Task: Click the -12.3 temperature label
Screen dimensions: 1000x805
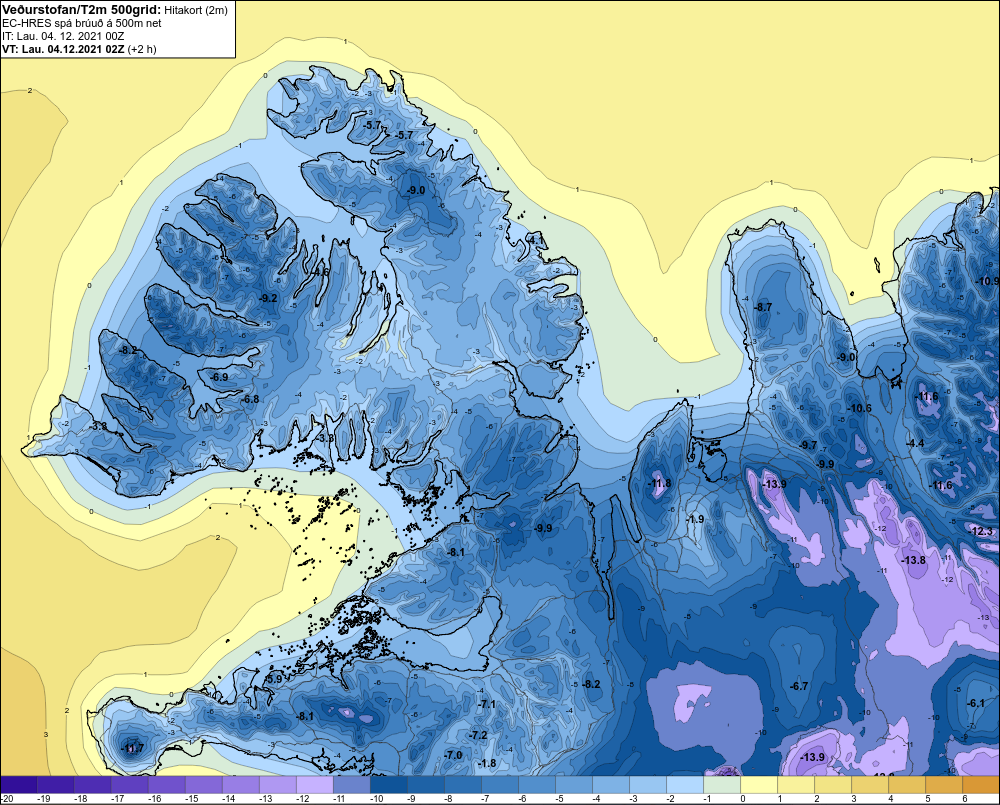Action: coord(981,531)
